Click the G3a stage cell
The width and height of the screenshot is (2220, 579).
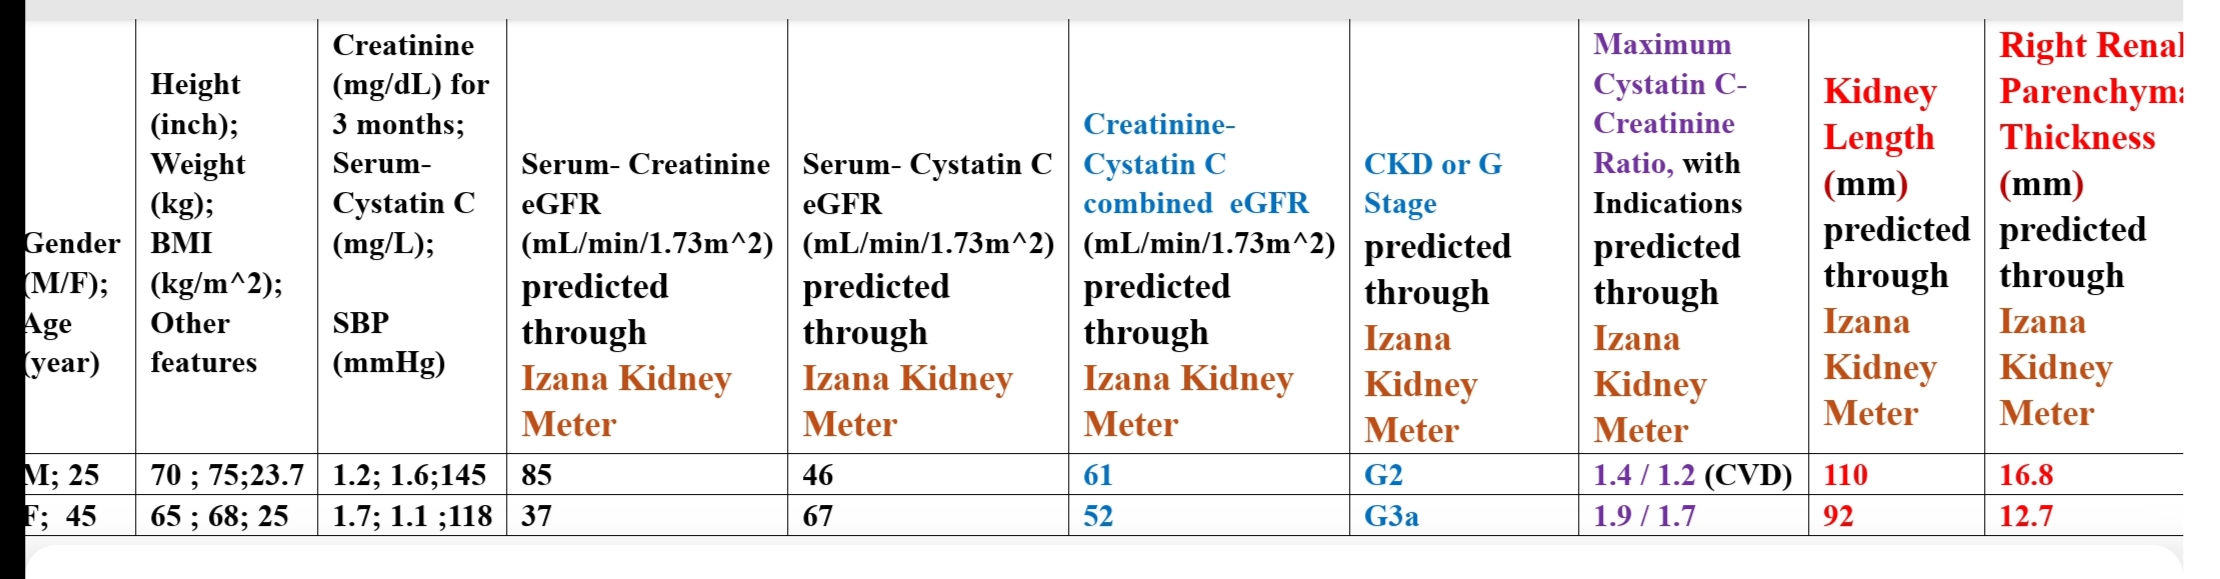click(x=1391, y=516)
